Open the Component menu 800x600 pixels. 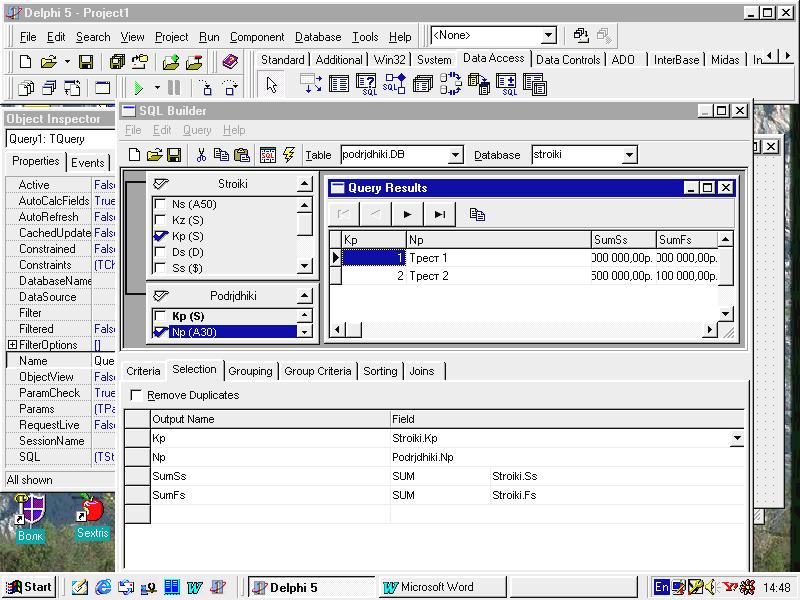click(x=257, y=37)
